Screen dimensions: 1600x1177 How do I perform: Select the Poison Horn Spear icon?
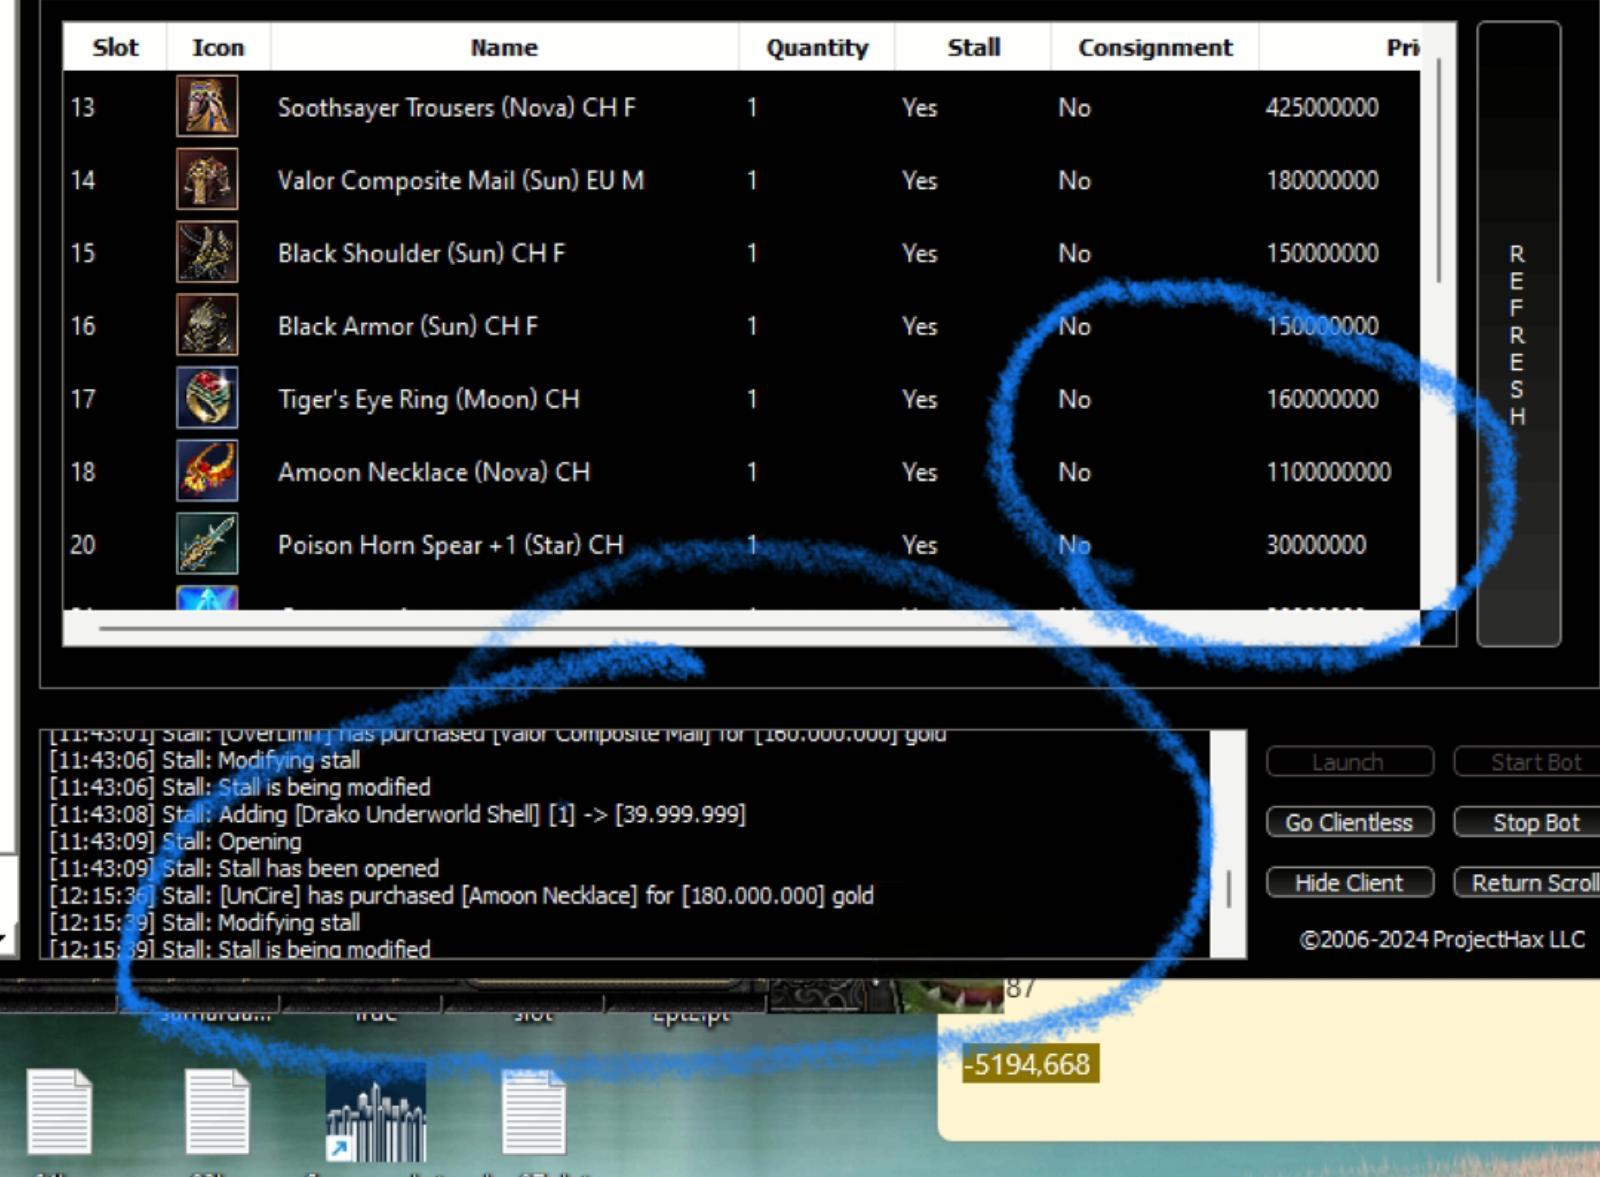[207, 544]
